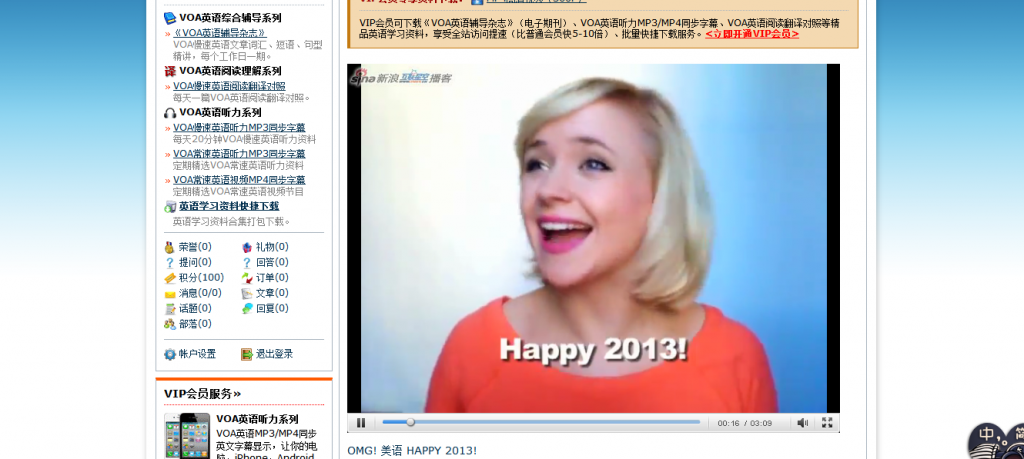
Task: Open 回复(0) link
Action: point(272,308)
